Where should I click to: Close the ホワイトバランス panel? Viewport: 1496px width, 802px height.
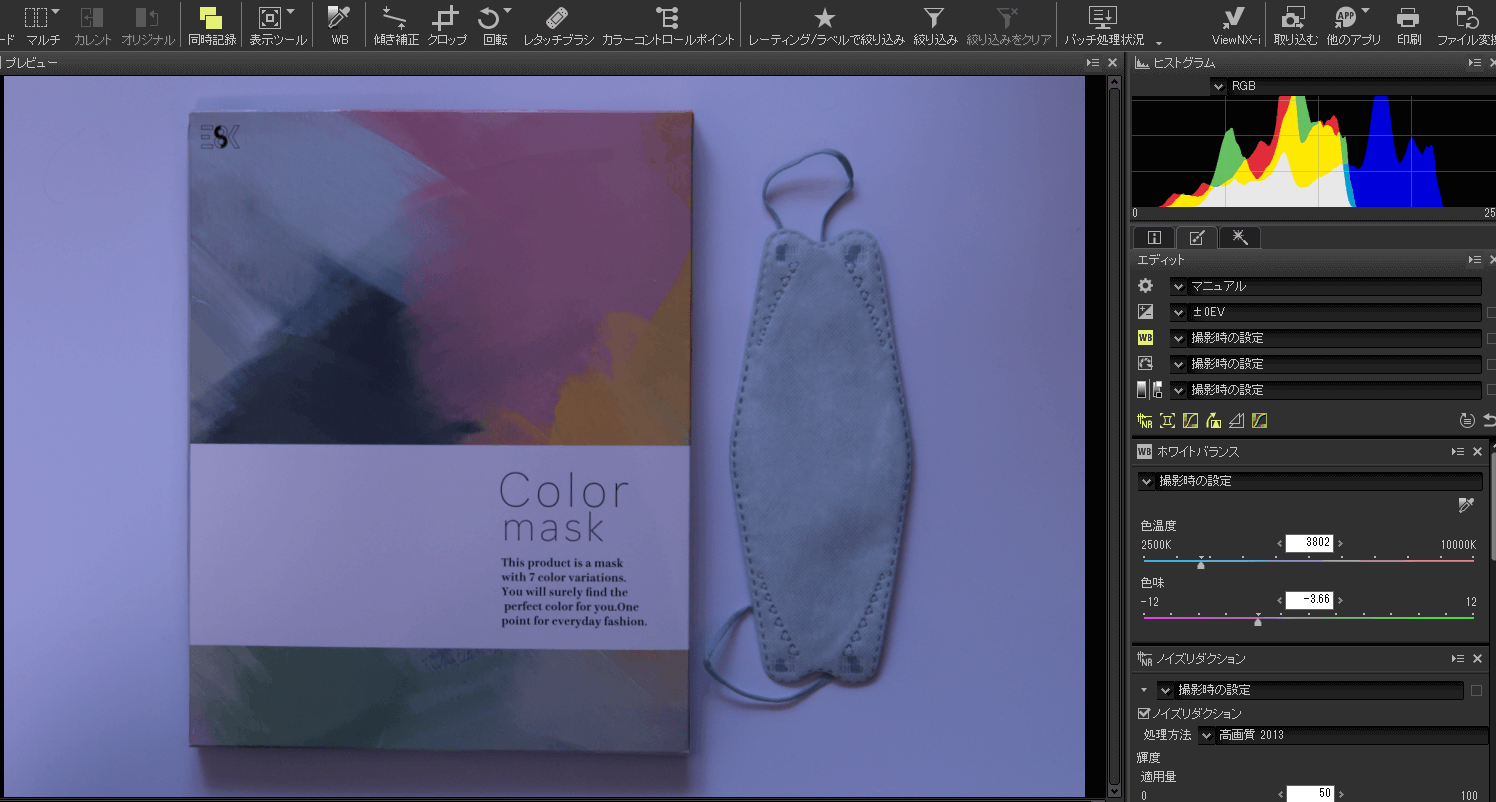[1478, 452]
